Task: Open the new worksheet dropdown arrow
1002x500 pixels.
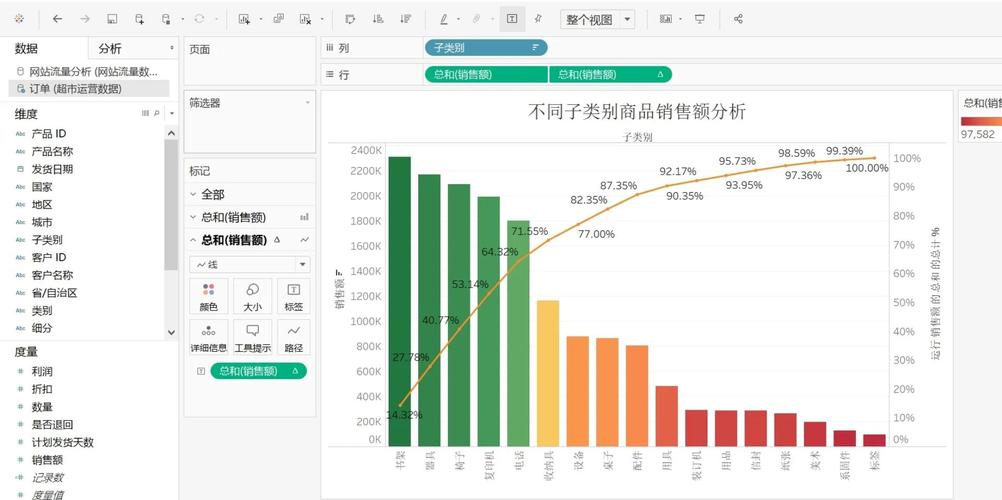Action: pos(261,19)
